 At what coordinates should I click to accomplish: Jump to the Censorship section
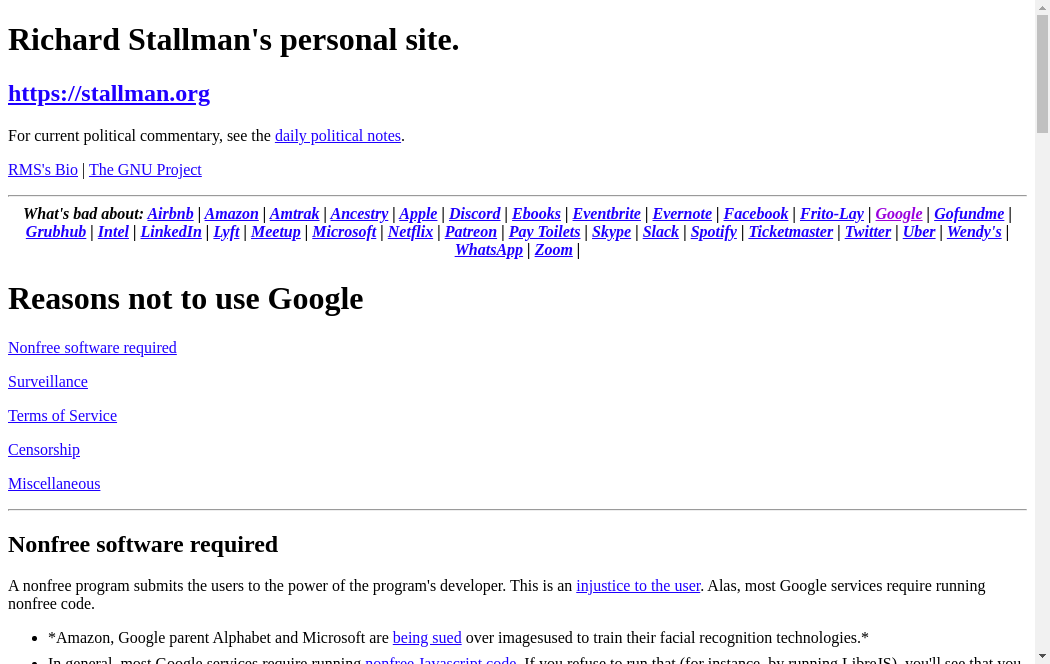tap(44, 450)
